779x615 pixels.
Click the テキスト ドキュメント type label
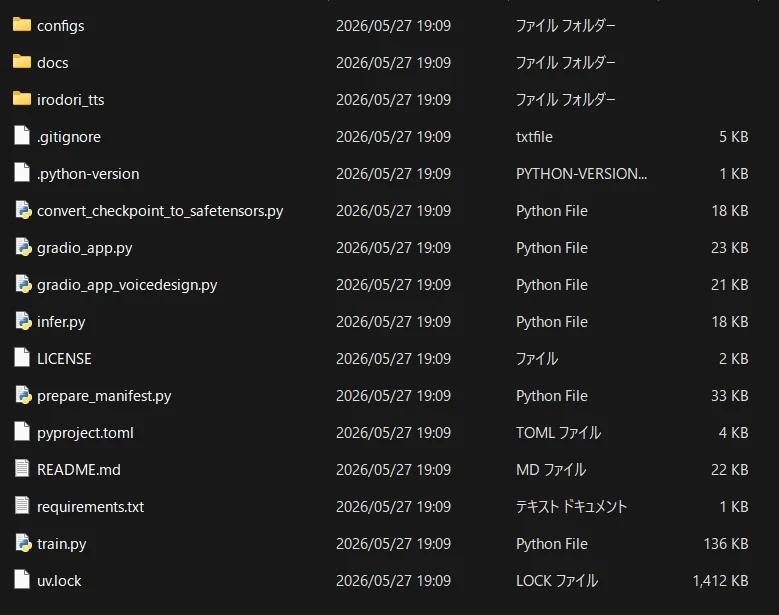571,507
